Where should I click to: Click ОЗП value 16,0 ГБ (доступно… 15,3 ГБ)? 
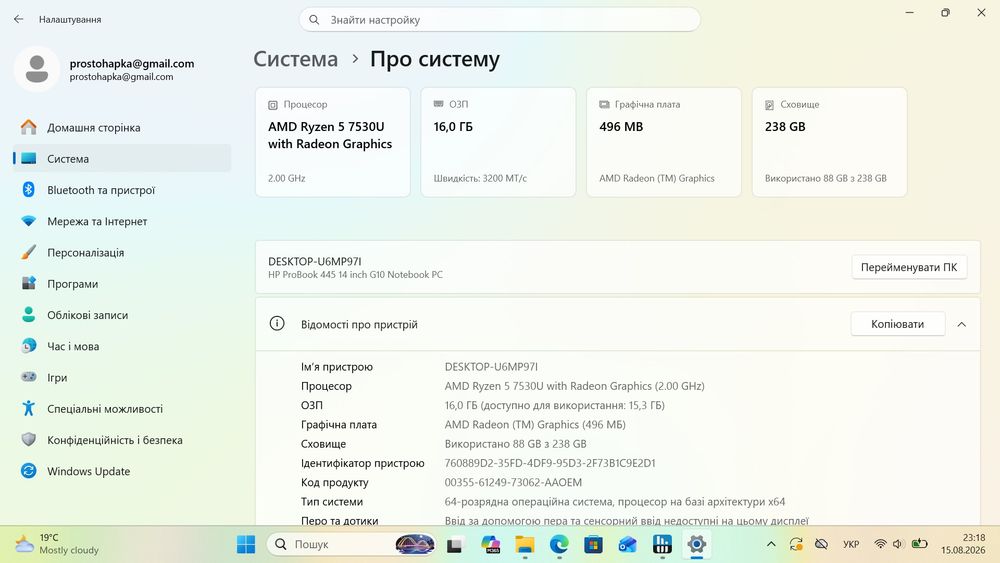pos(554,406)
